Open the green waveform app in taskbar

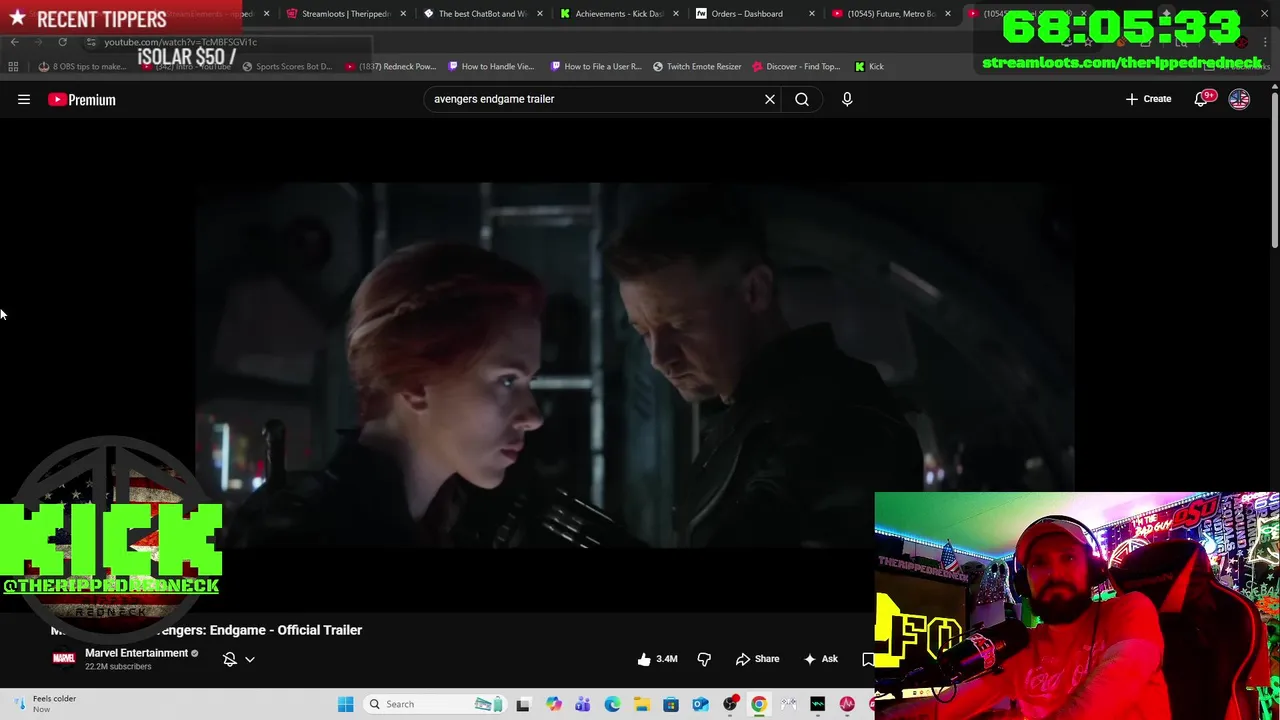click(x=818, y=704)
